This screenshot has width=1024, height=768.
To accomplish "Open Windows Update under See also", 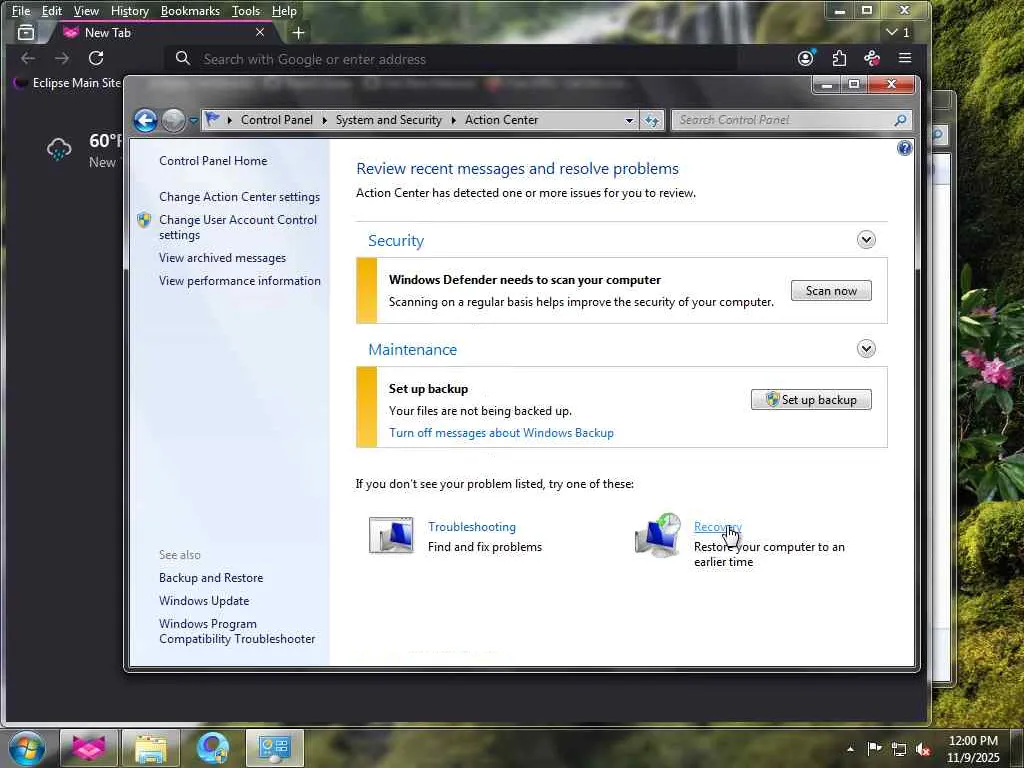I will click(204, 601).
